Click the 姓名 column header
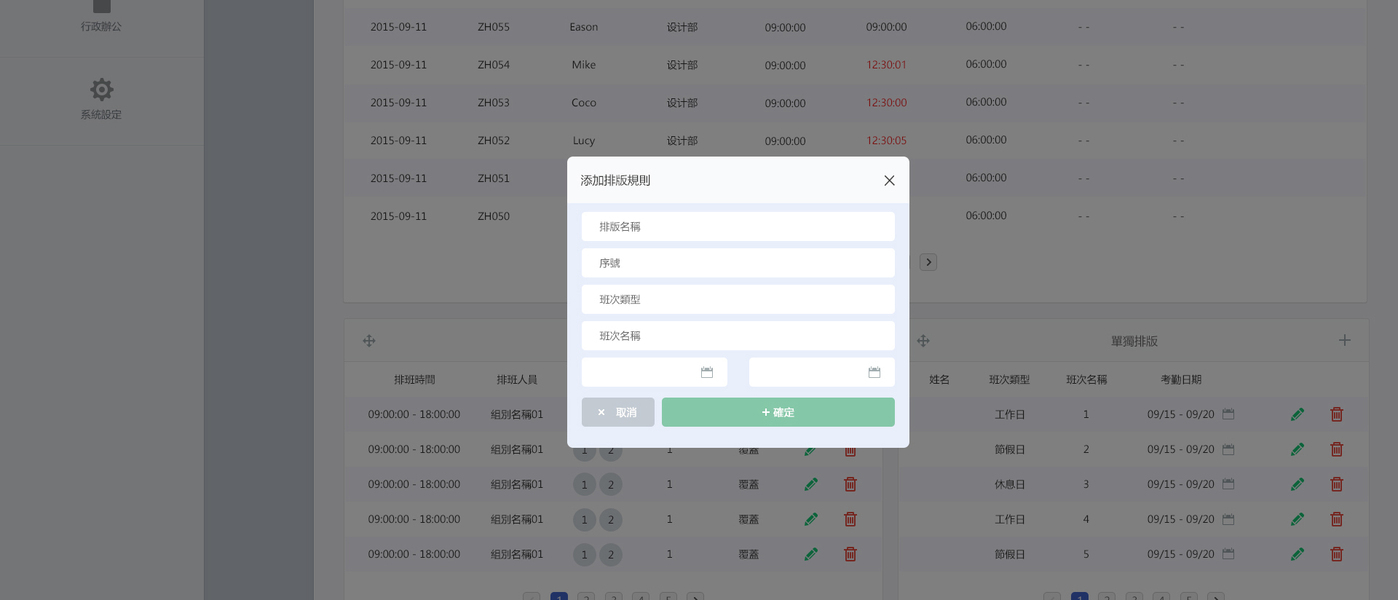Image resolution: width=1398 pixels, height=600 pixels. tap(939, 380)
